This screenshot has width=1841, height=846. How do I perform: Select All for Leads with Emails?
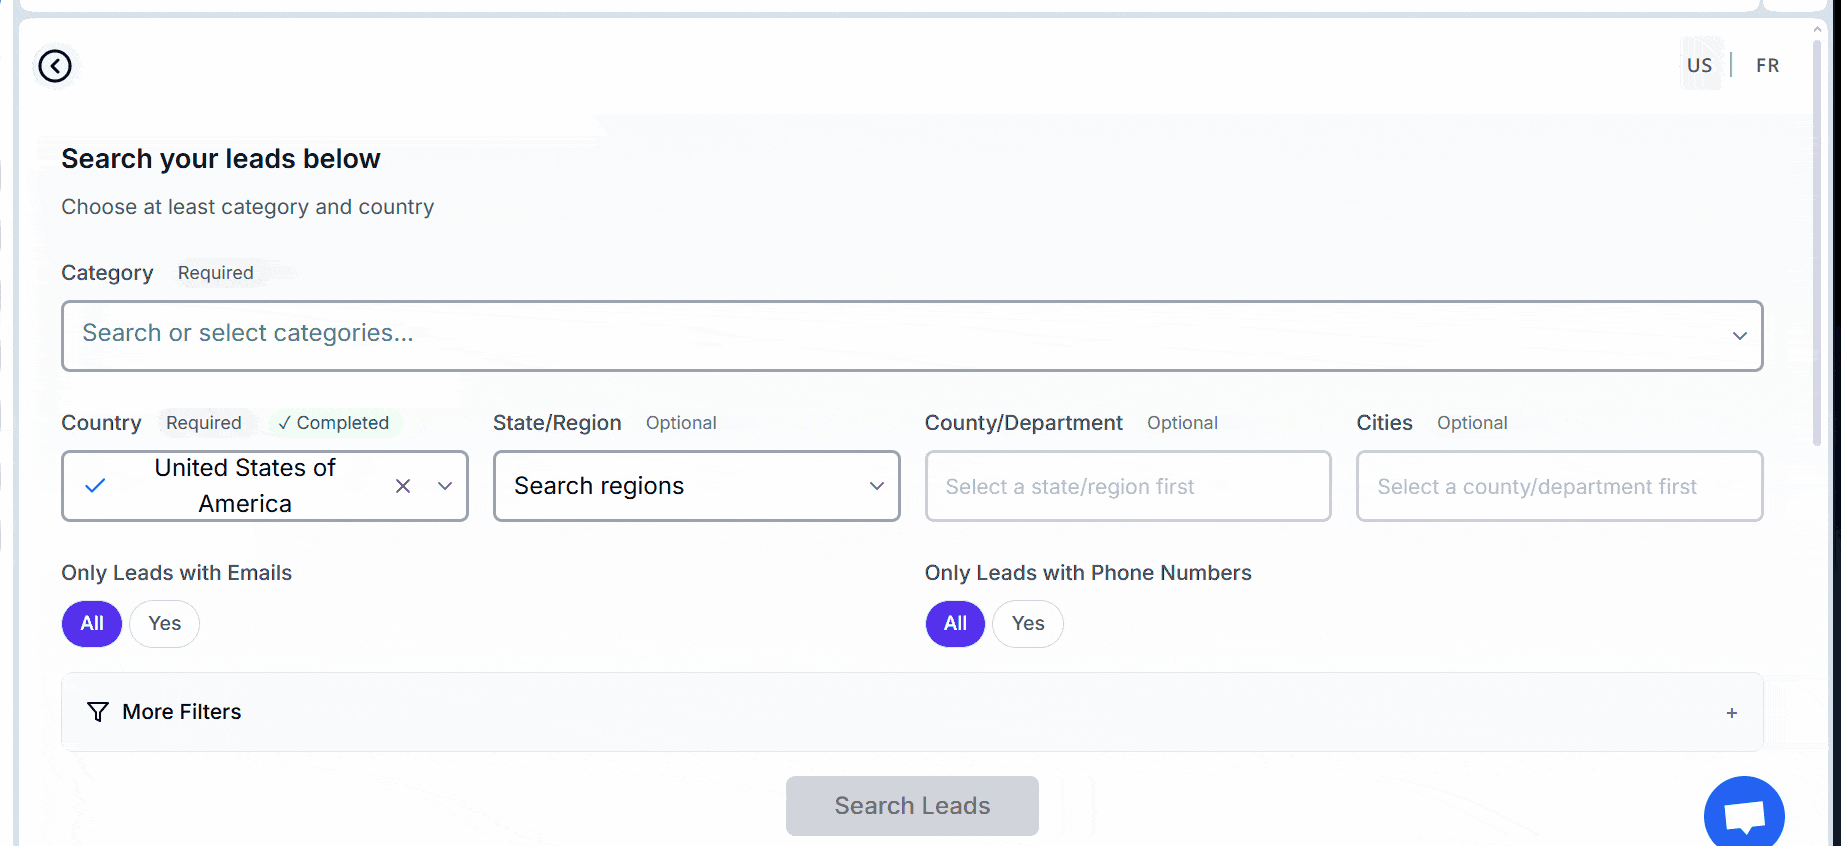point(92,624)
